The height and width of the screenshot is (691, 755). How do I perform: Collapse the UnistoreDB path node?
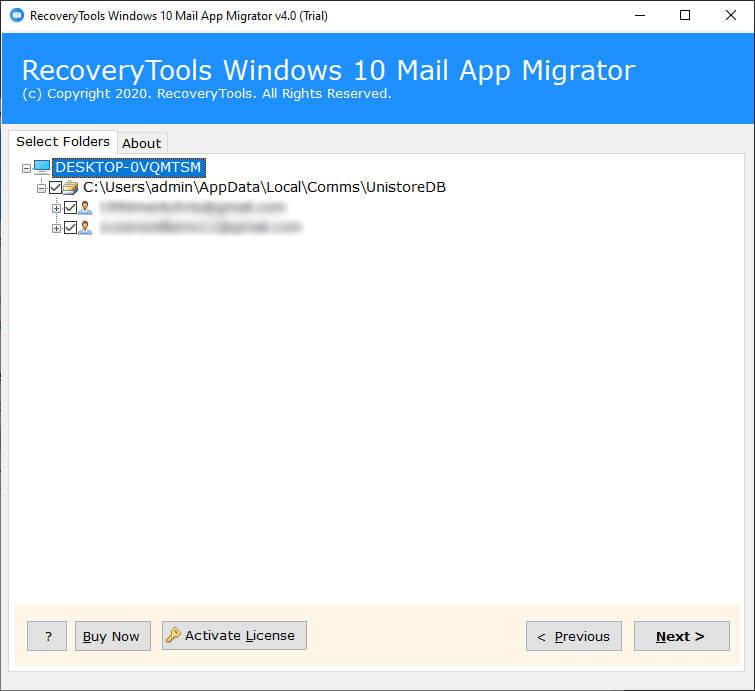42,188
